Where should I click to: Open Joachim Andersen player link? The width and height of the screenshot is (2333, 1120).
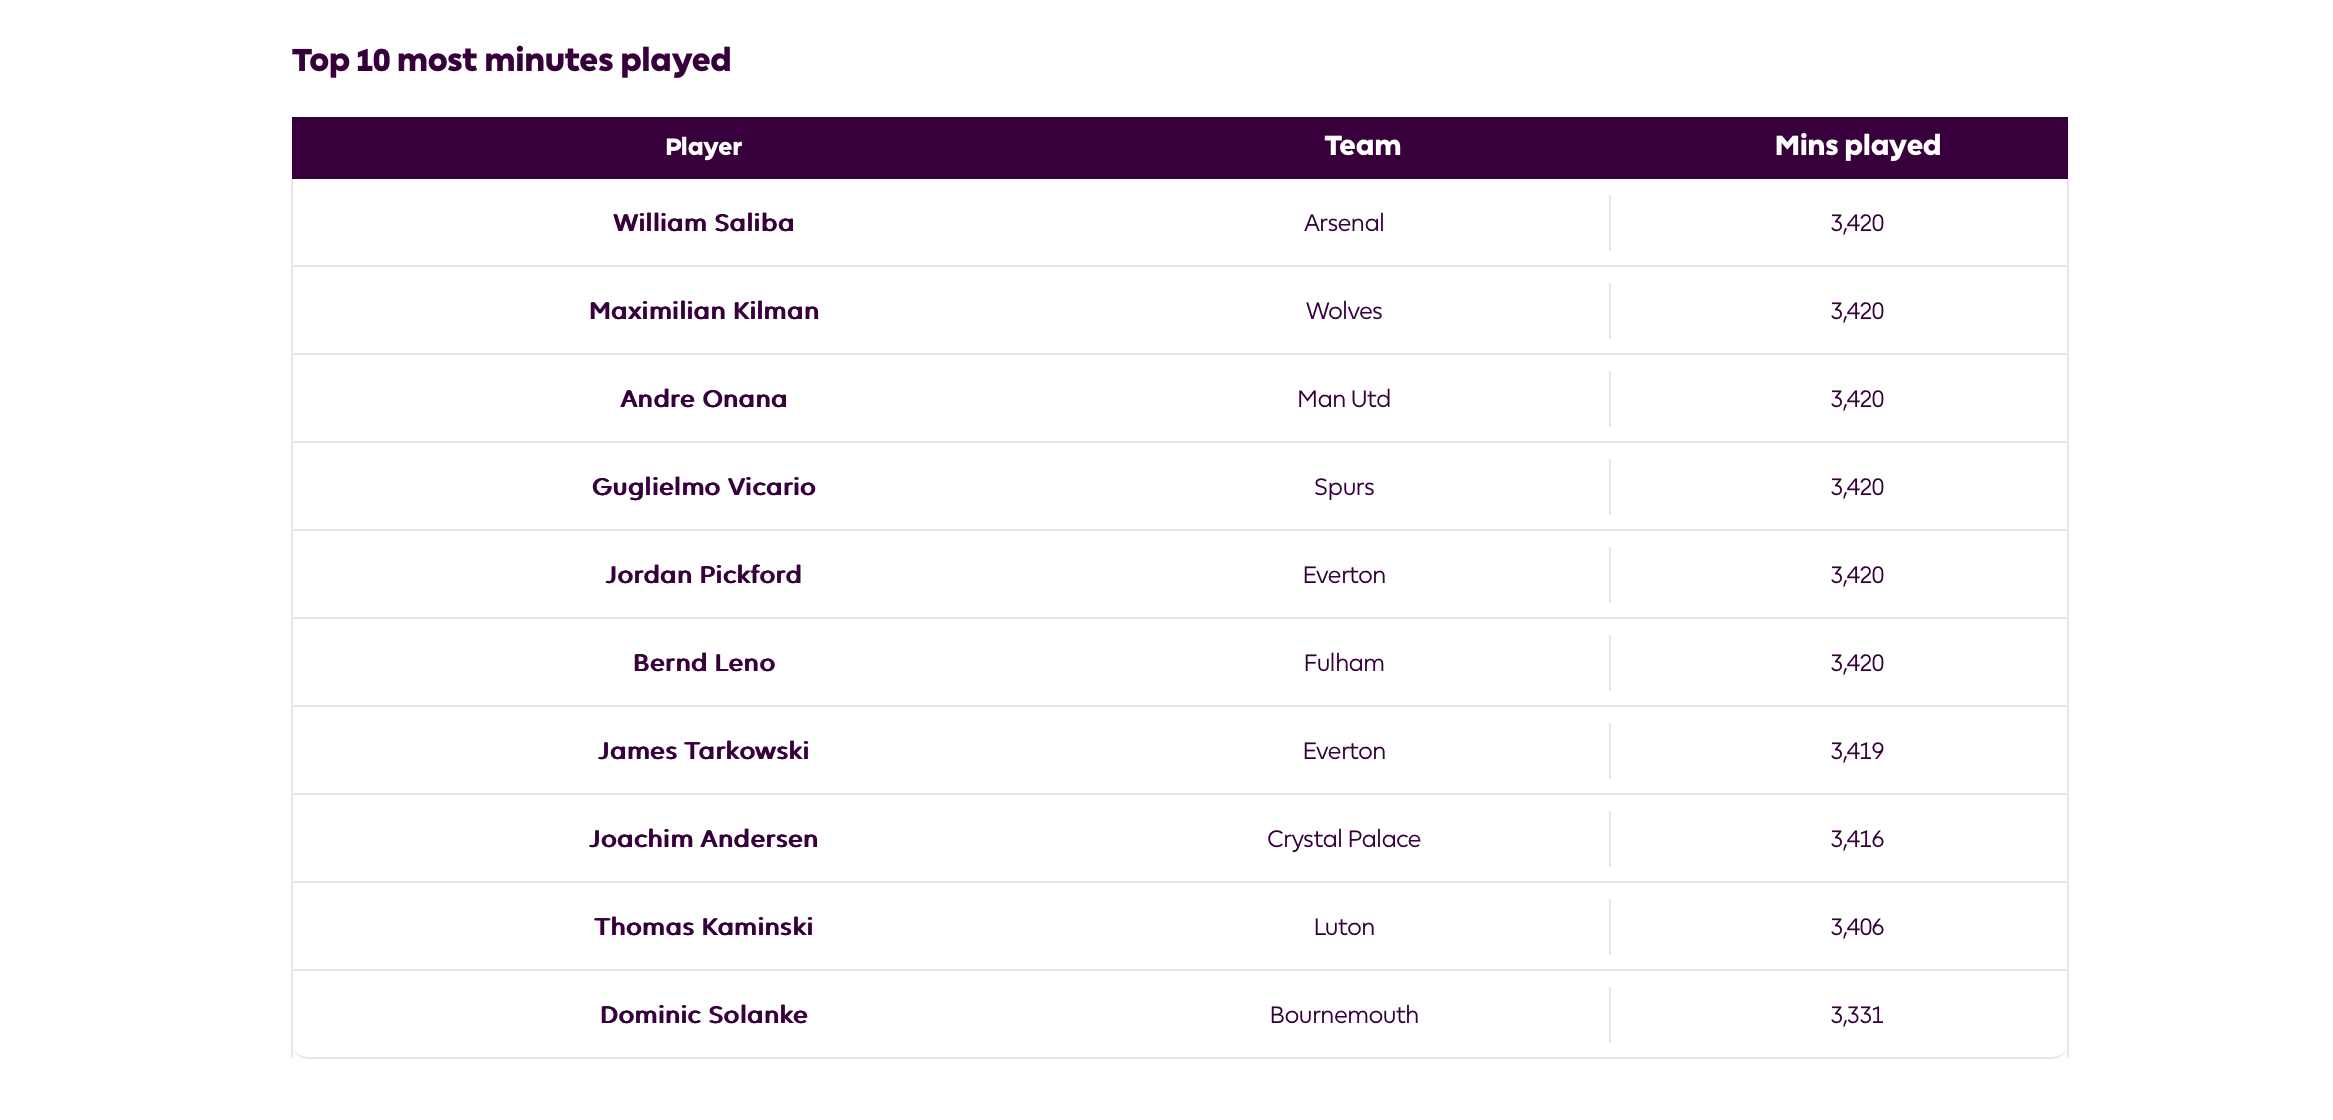[x=703, y=839]
